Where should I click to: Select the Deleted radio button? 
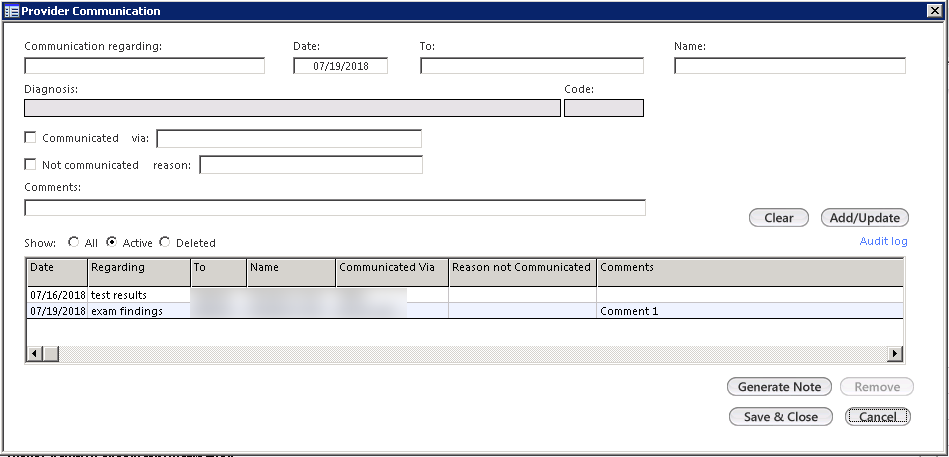[x=165, y=242]
